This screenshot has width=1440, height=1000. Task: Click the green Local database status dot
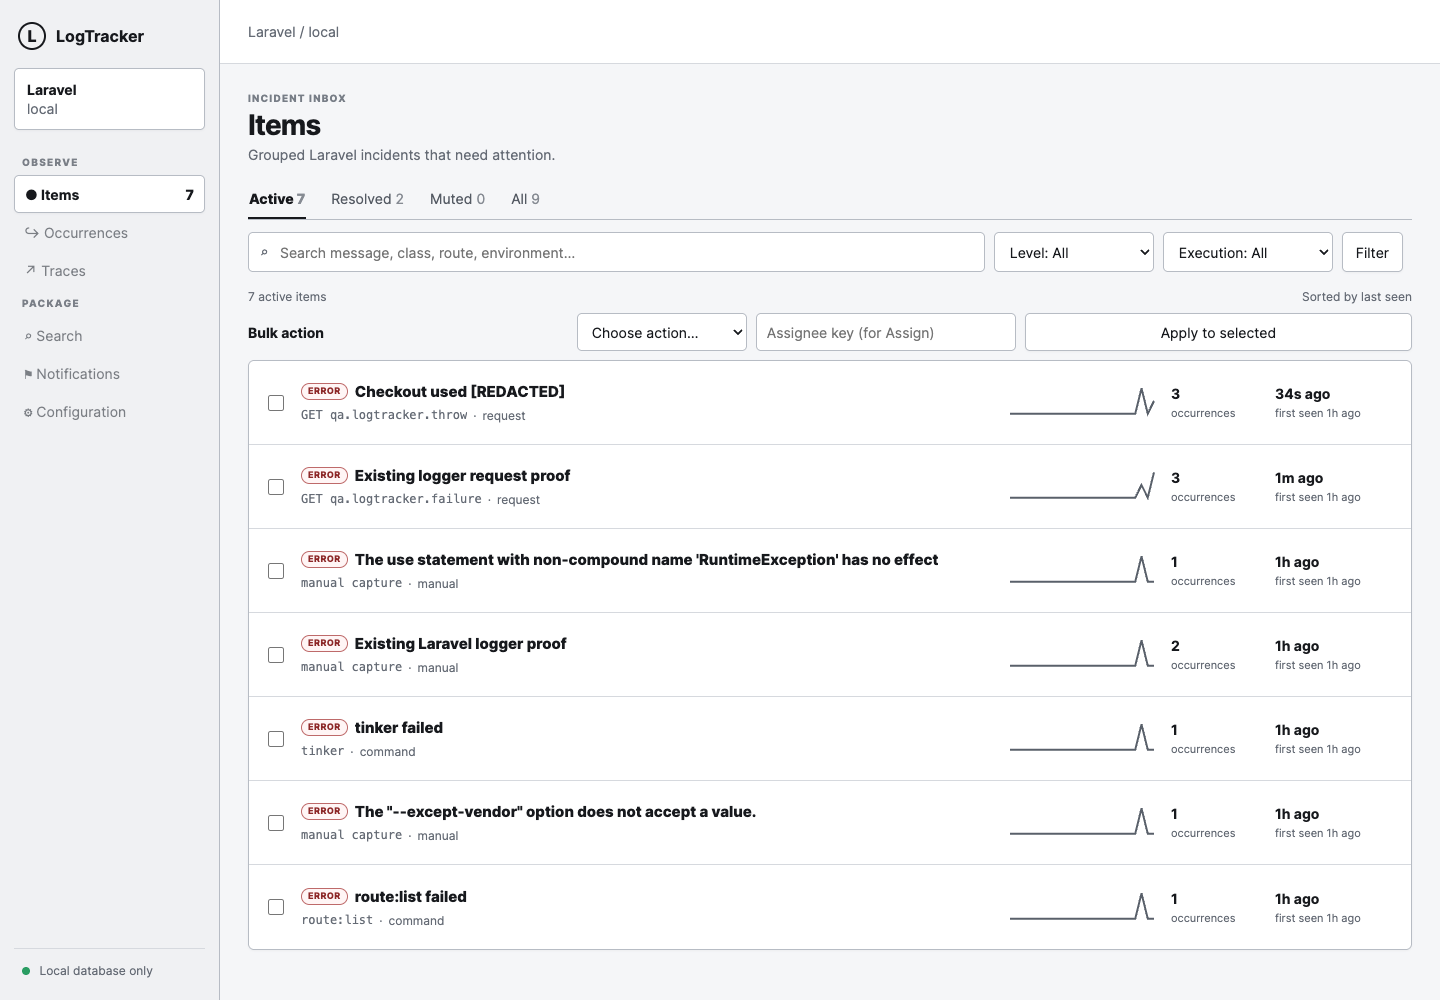pos(26,971)
